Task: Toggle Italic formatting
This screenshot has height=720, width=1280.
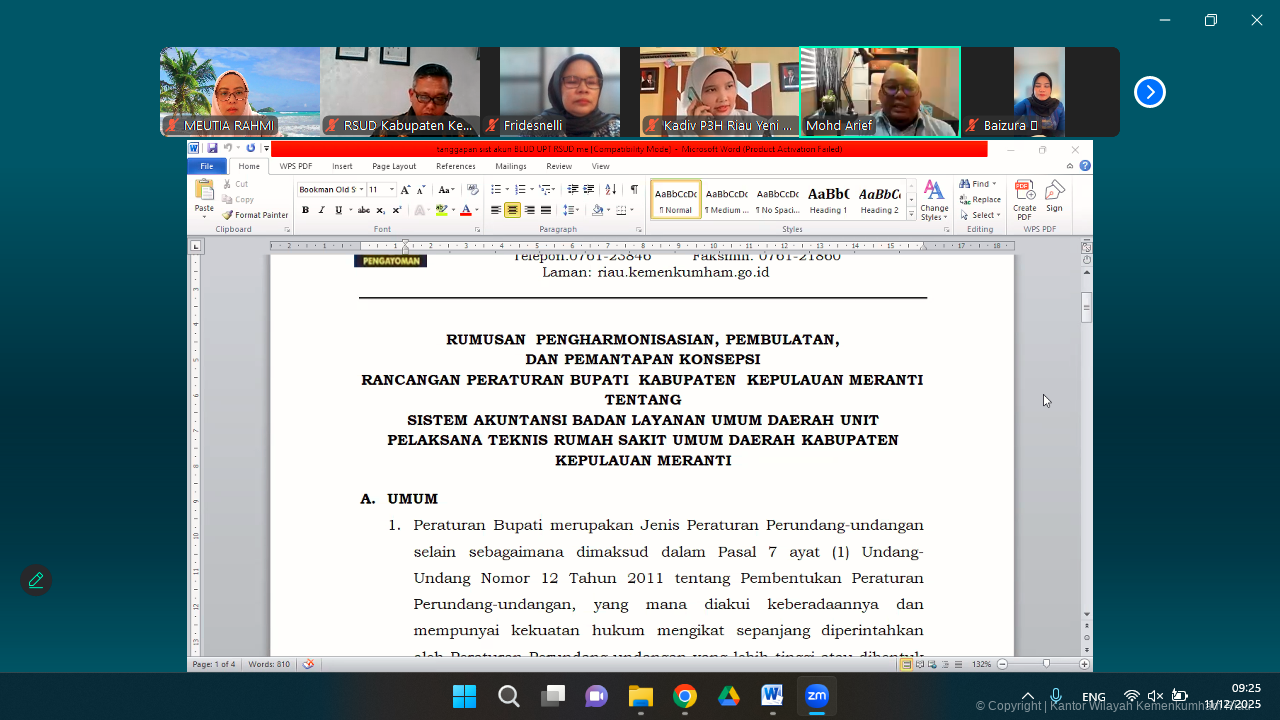Action: tap(321, 210)
